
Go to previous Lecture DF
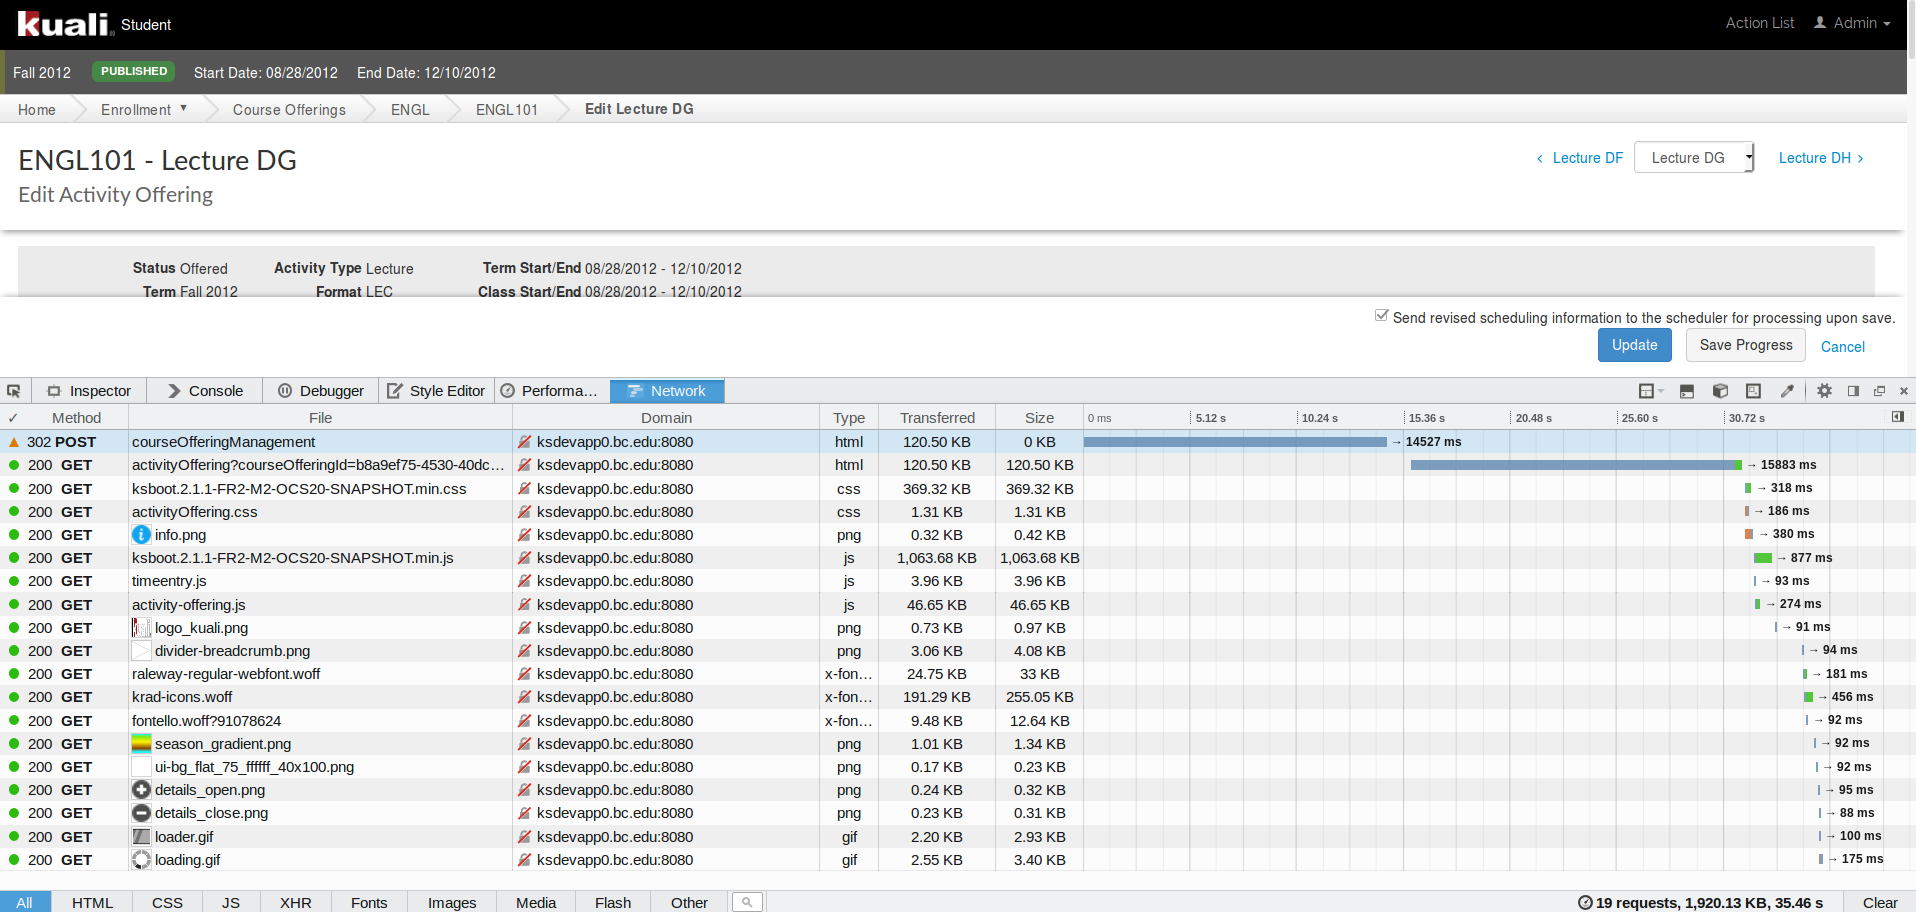1579,158
